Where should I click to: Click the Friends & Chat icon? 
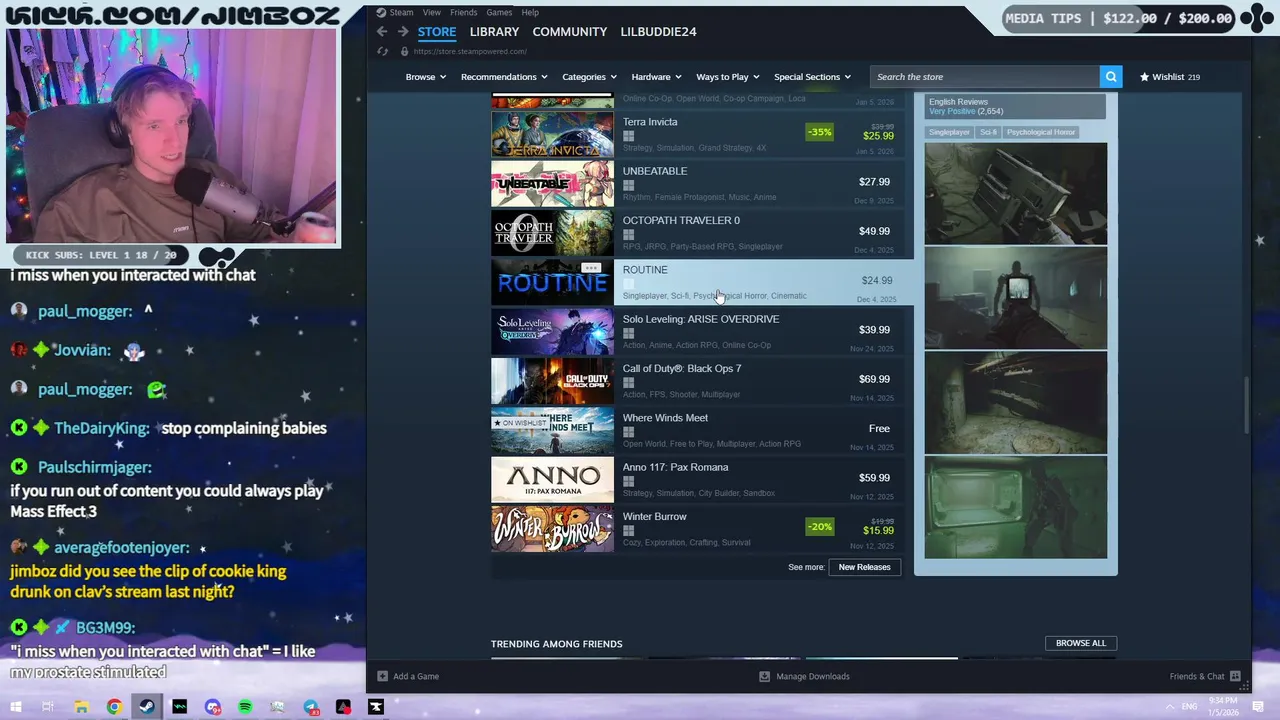point(1235,676)
